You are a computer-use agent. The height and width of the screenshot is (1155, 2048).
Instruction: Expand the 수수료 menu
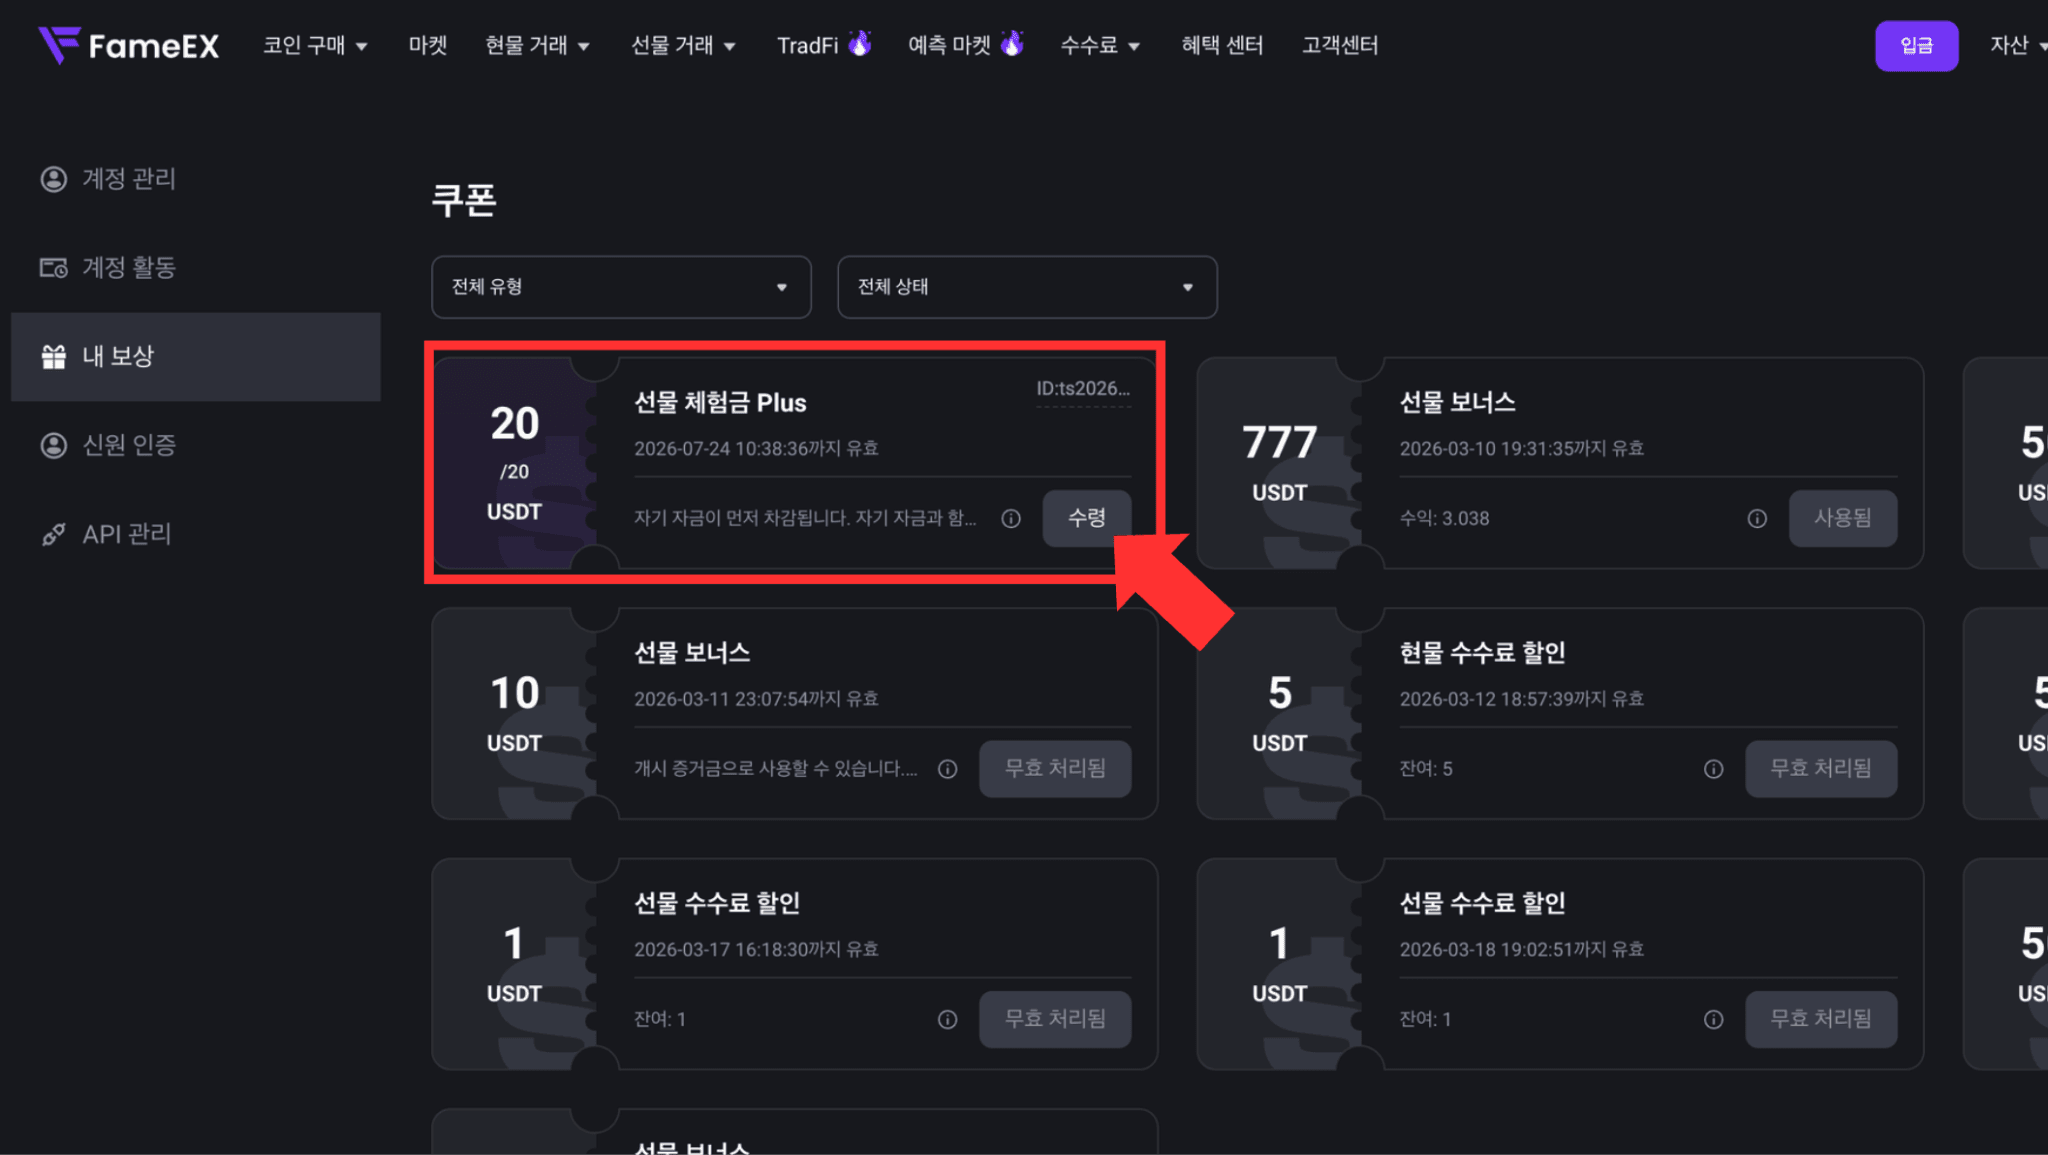click(x=1100, y=45)
